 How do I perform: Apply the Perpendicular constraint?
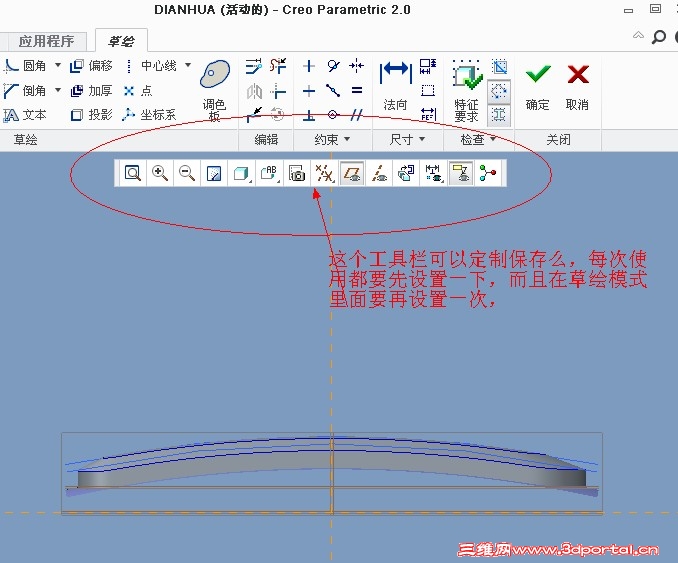[x=309, y=115]
